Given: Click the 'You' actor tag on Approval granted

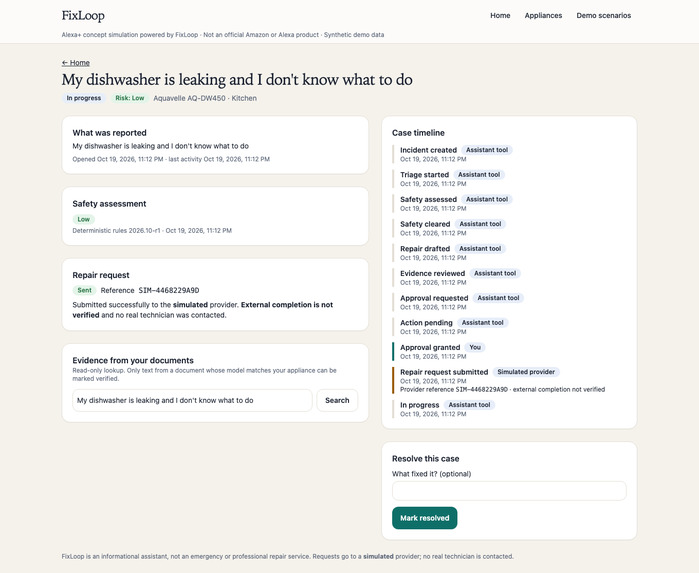Looking at the screenshot, I should click(475, 347).
